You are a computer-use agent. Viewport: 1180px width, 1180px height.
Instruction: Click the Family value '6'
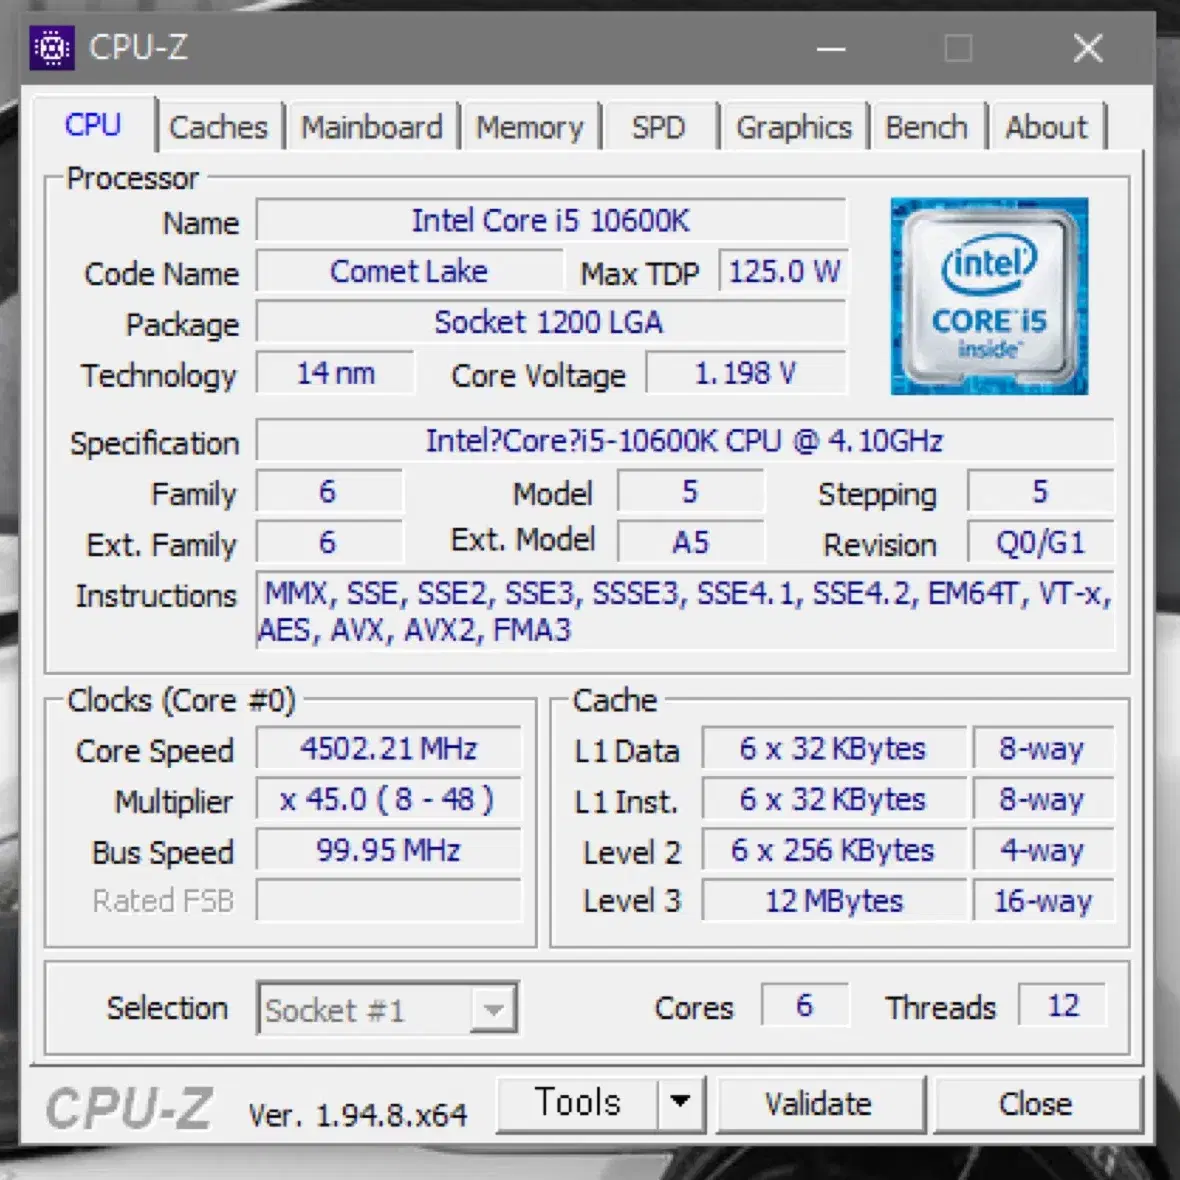(328, 492)
